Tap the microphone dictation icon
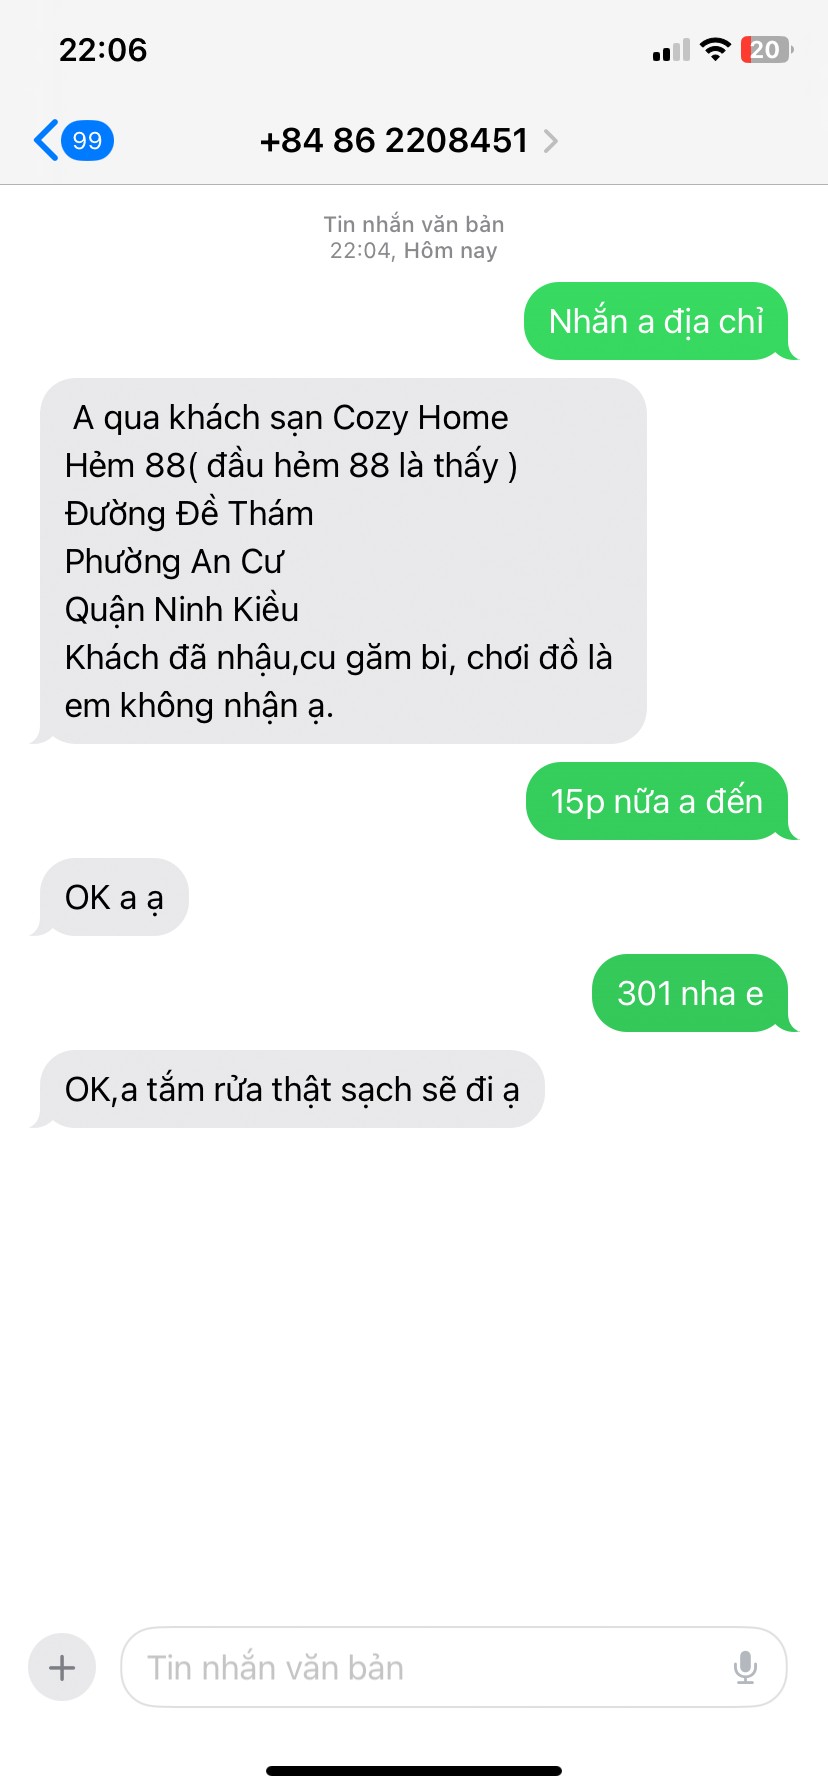828x1792 pixels. 745,1667
